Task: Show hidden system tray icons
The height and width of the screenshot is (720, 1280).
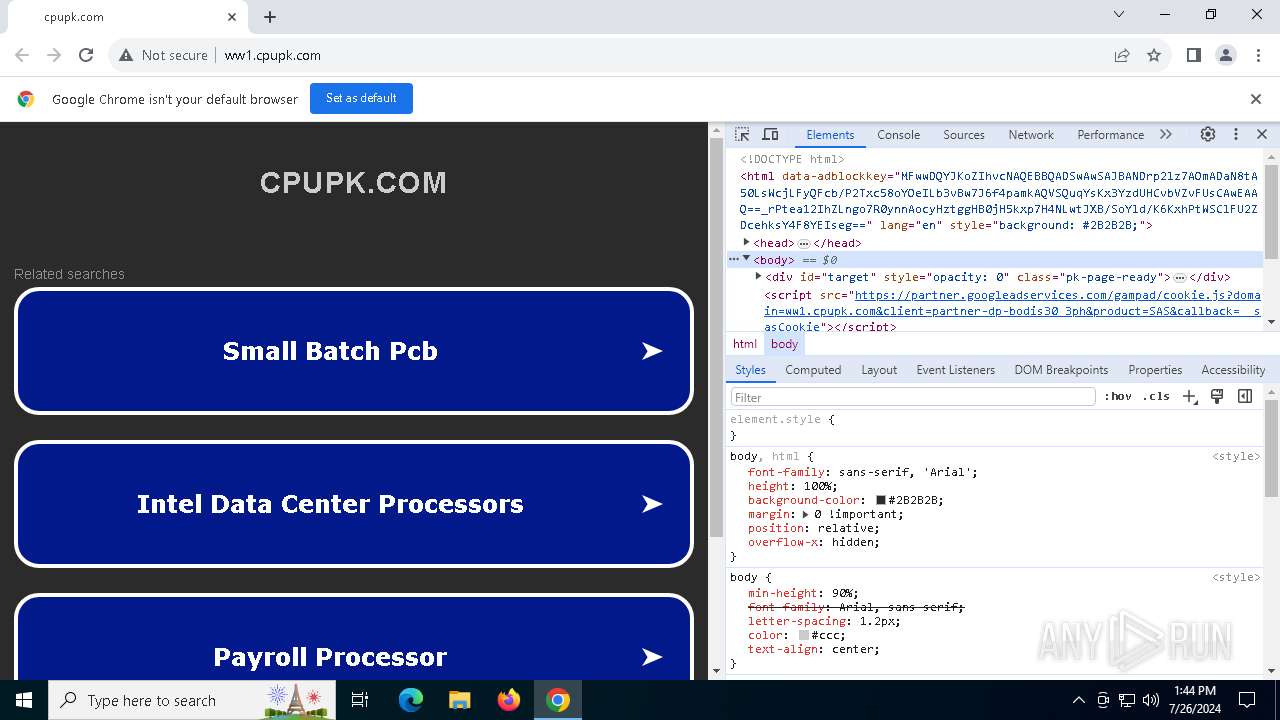Action: tap(1078, 700)
